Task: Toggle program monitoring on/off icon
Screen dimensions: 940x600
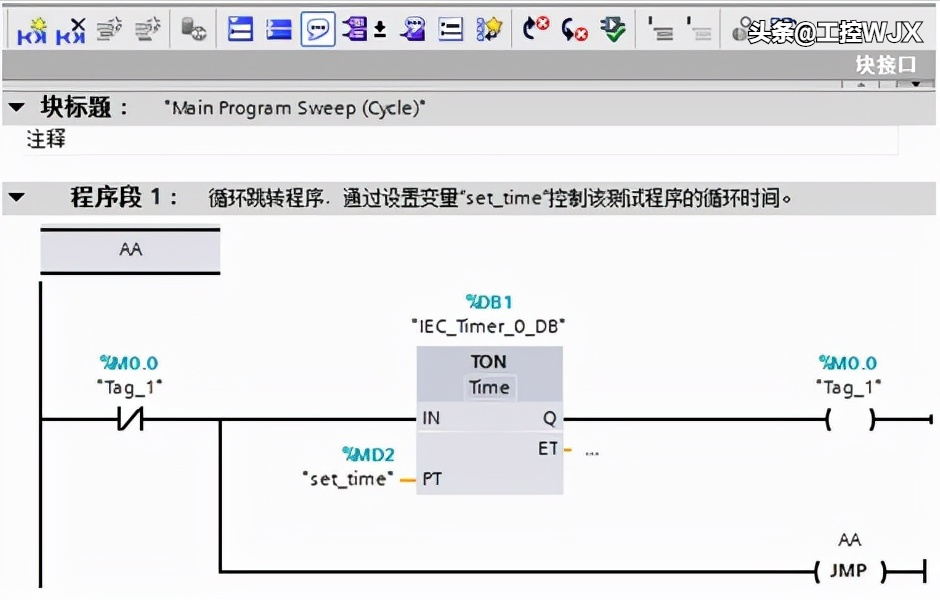Action: coord(612,30)
